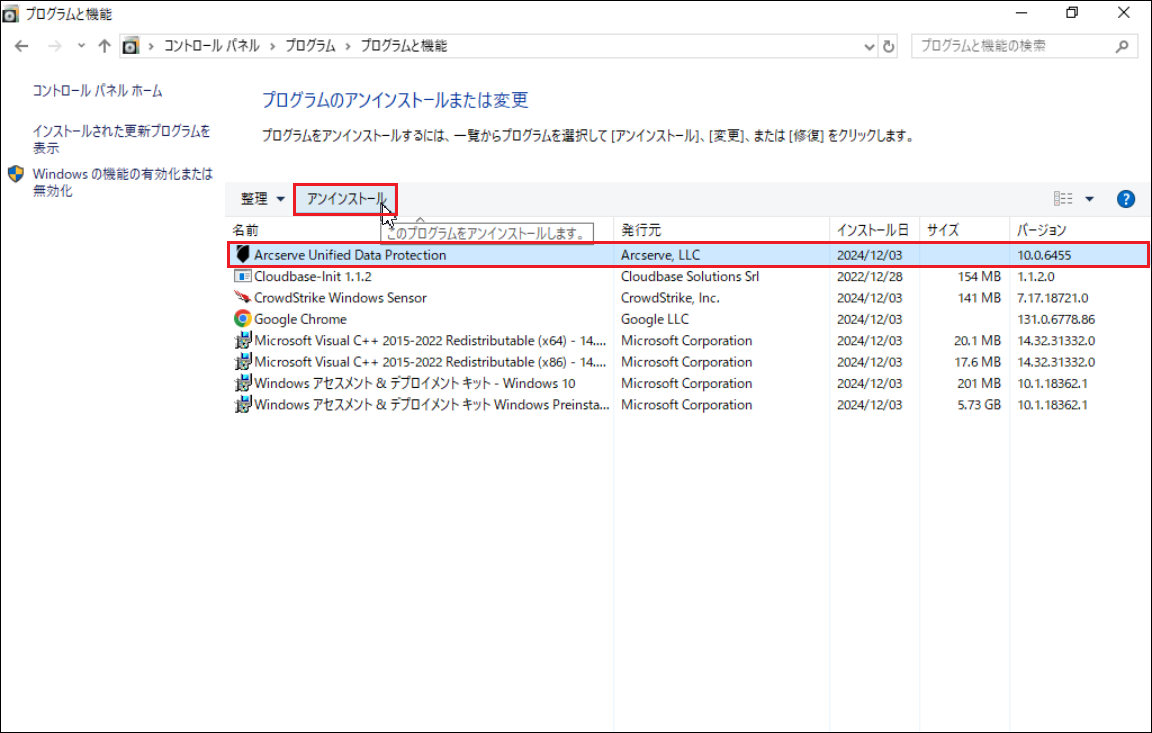Viewport: 1152px width, 733px height.
Task: Open コントロール パネル breadcrumb
Action: [x=212, y=46]
